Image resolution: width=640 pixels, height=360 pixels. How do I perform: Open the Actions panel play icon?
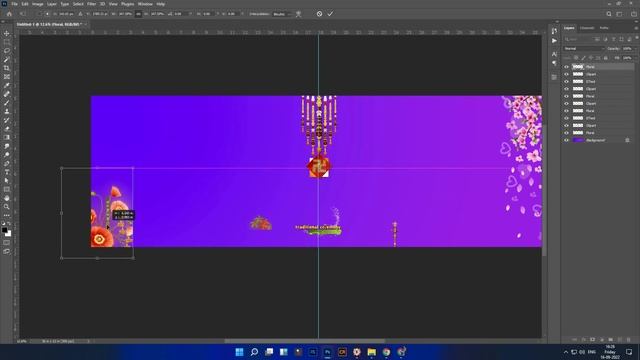pyautogui.click(x=554, y=41)
